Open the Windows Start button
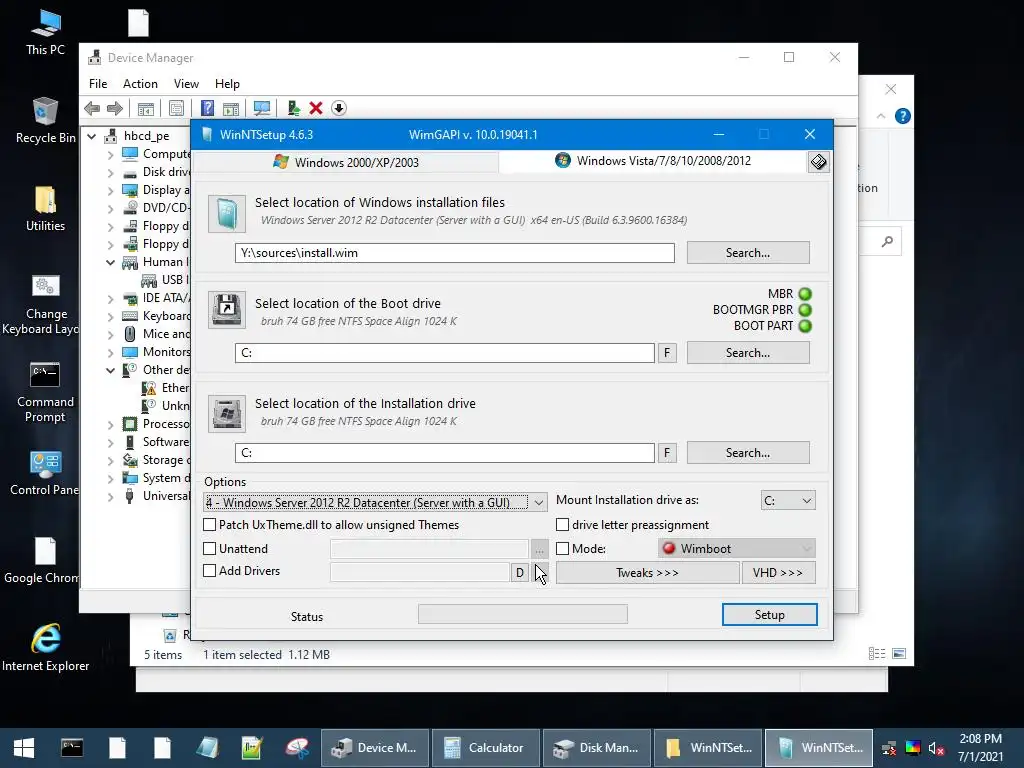Image resolution: width=1024 pixels, height=768 pixels. (x=24, y=748)
